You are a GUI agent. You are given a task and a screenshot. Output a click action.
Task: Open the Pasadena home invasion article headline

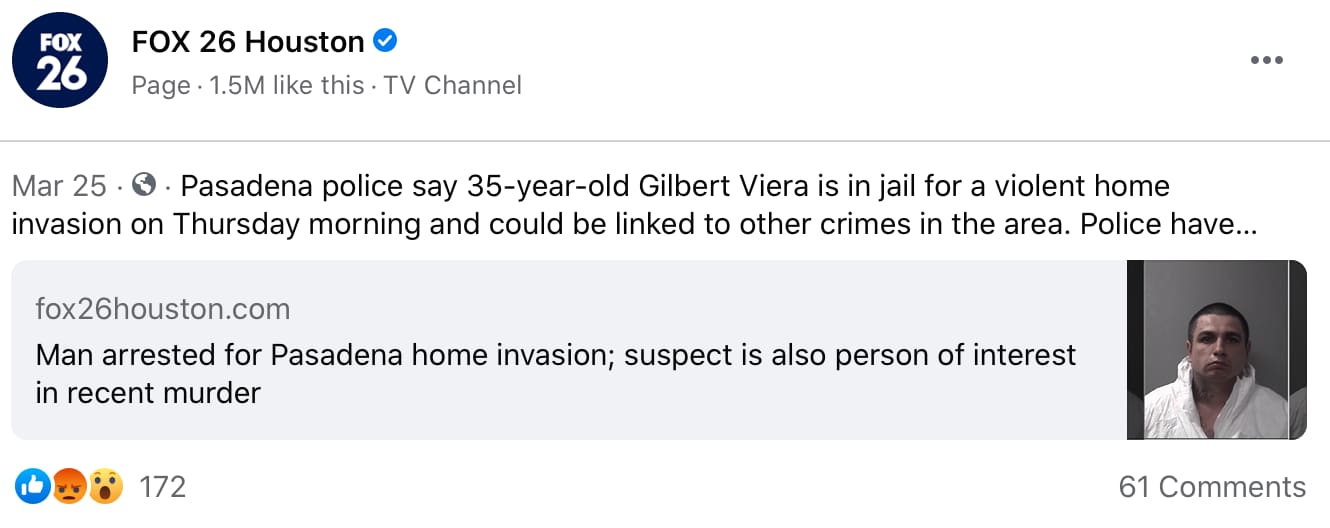[x=555, y=355]
